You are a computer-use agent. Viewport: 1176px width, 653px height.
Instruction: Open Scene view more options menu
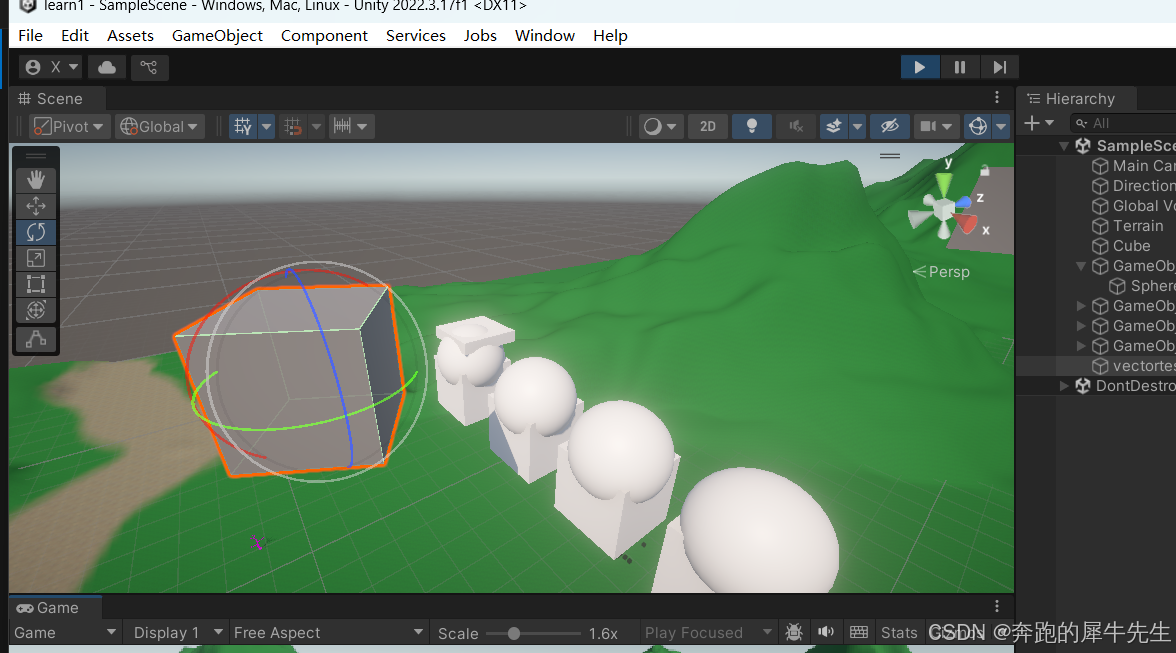pyautogui.click(x=997, y=97)
